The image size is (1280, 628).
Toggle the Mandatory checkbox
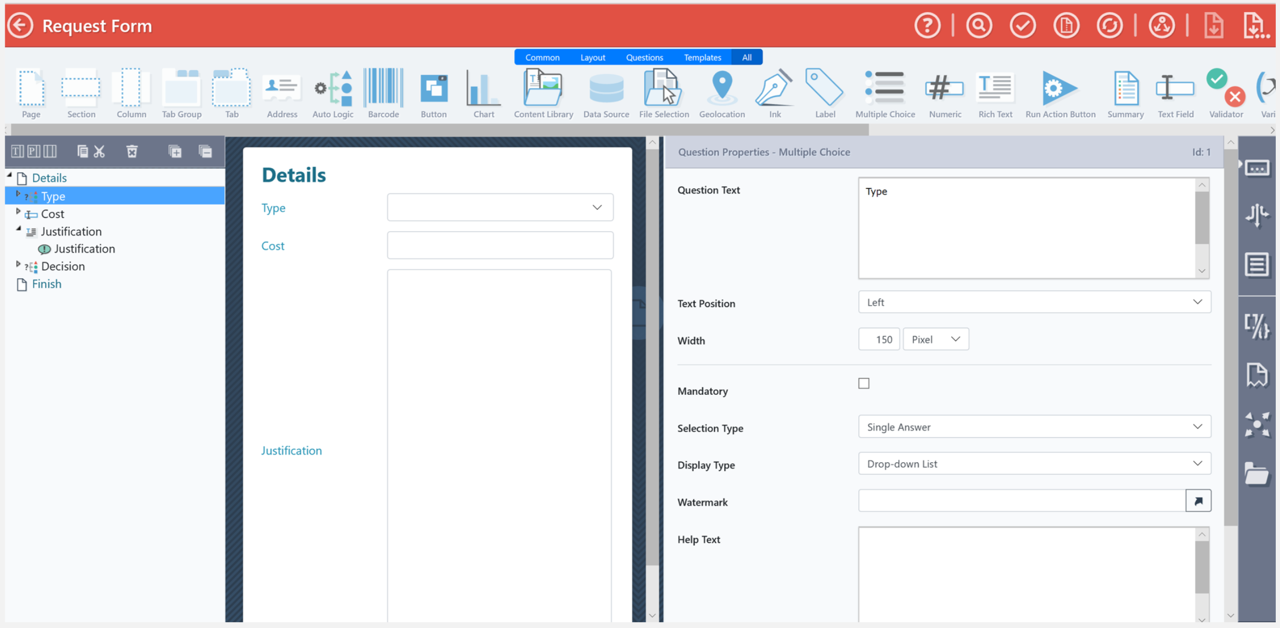point(864,383)
